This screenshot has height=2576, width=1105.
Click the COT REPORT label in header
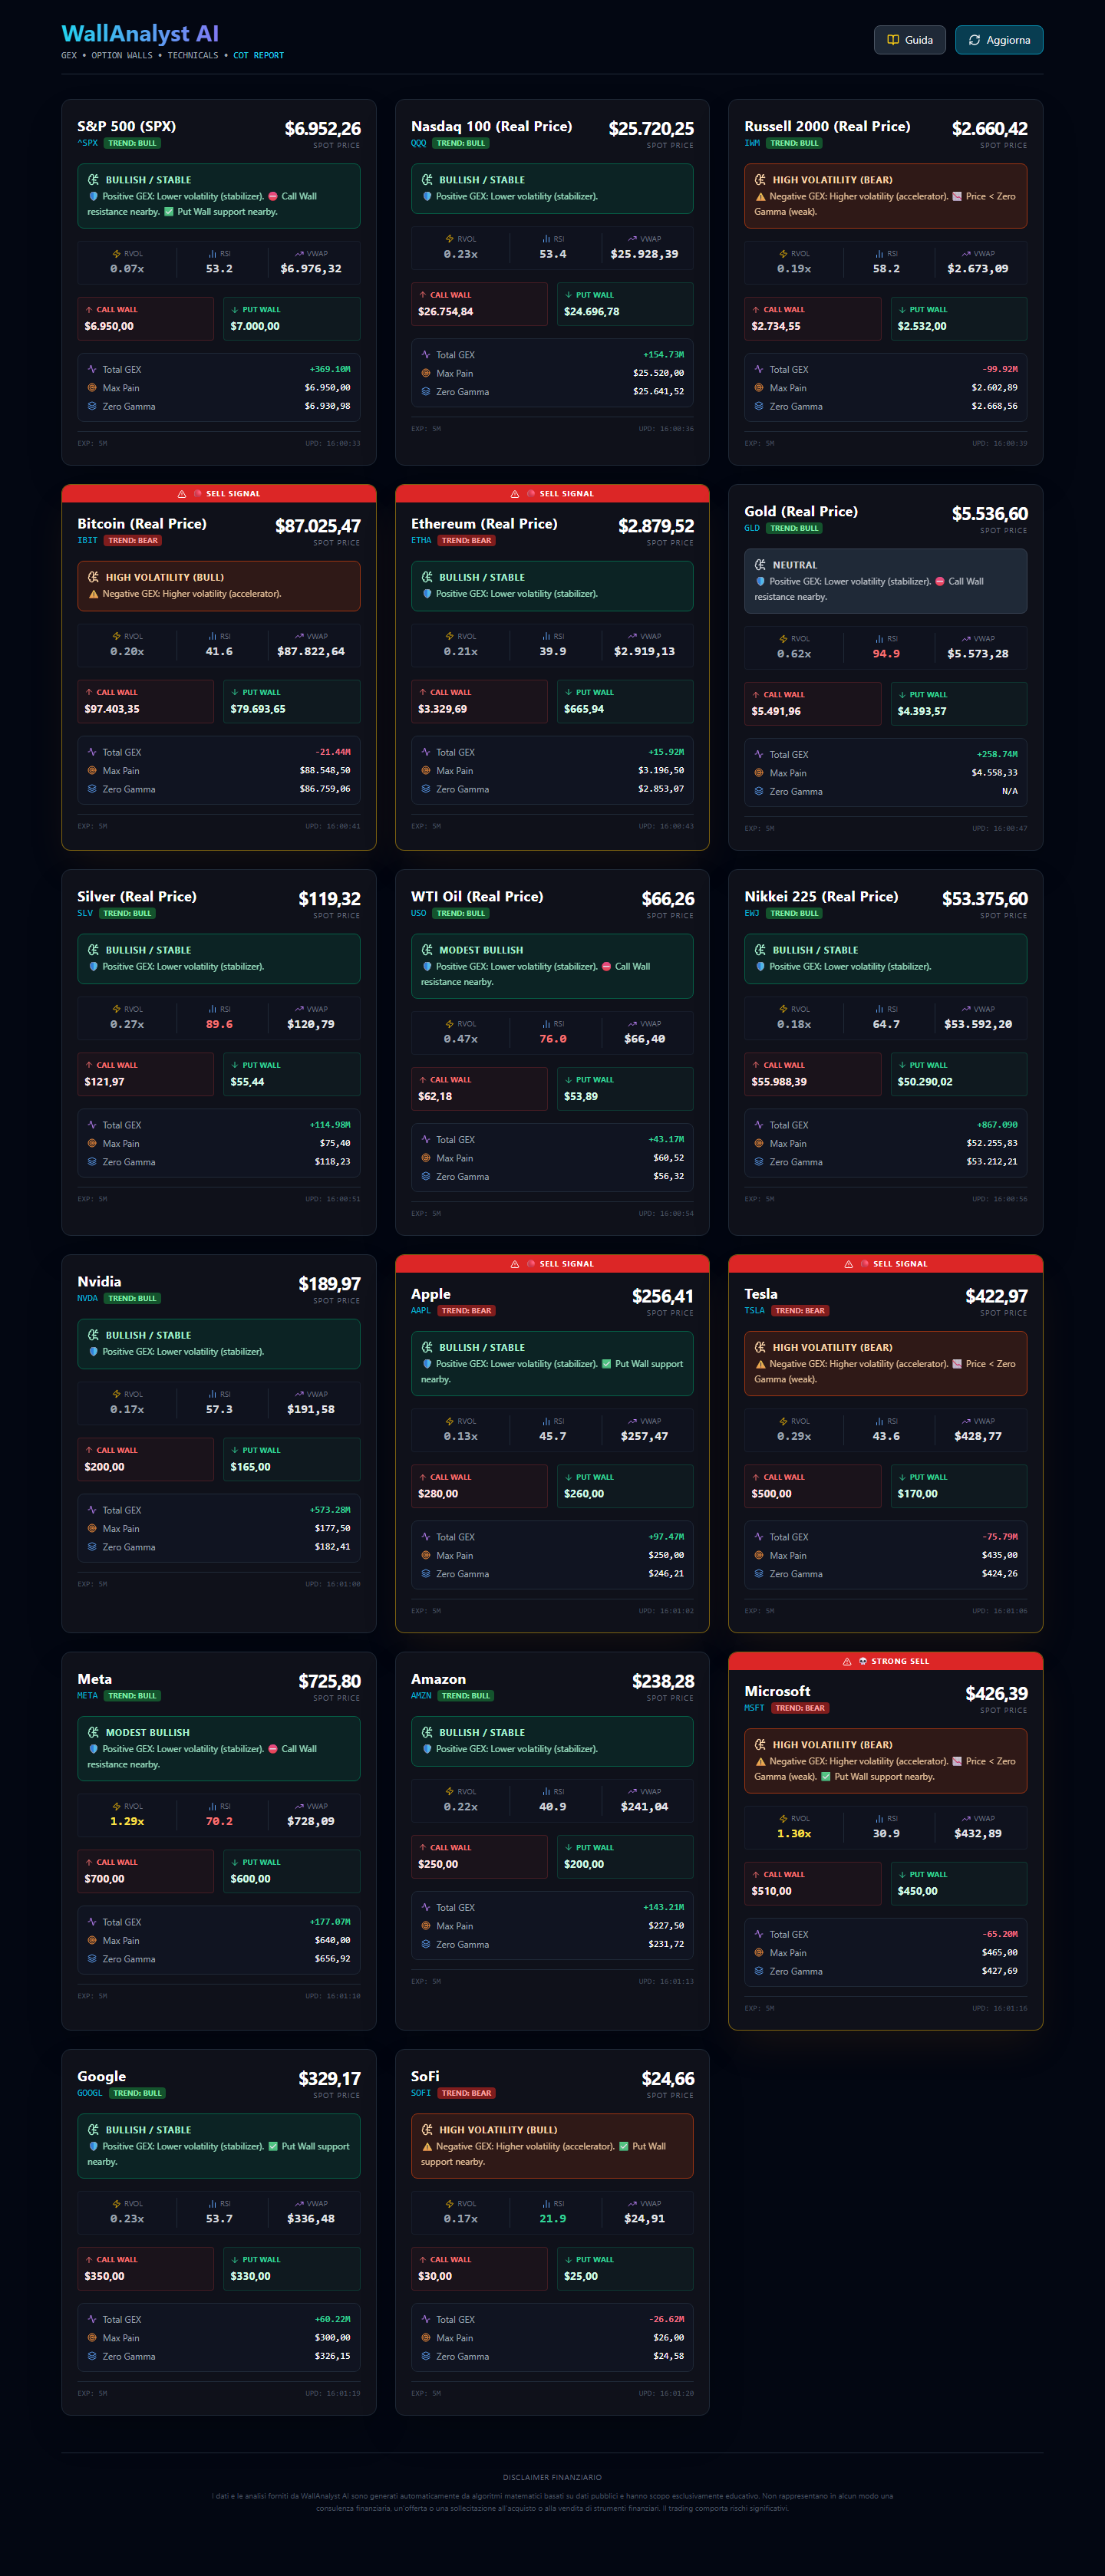point(258,56)
